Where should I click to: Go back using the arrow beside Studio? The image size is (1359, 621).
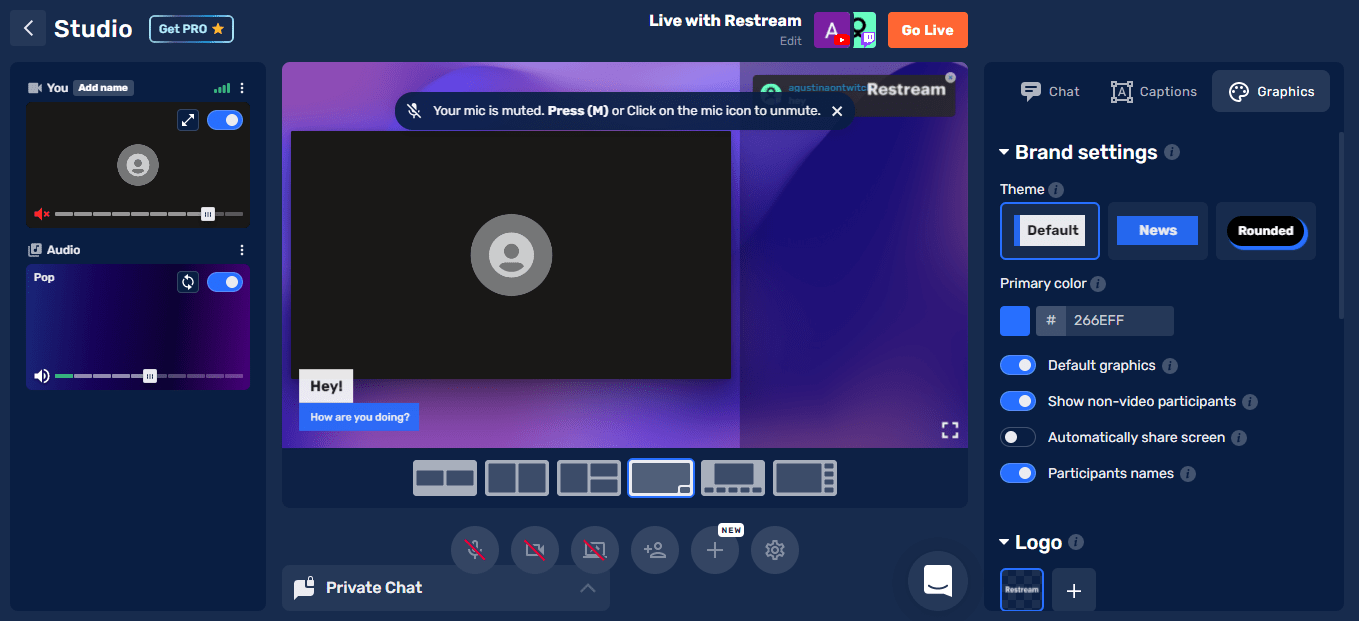coord(28,29)
